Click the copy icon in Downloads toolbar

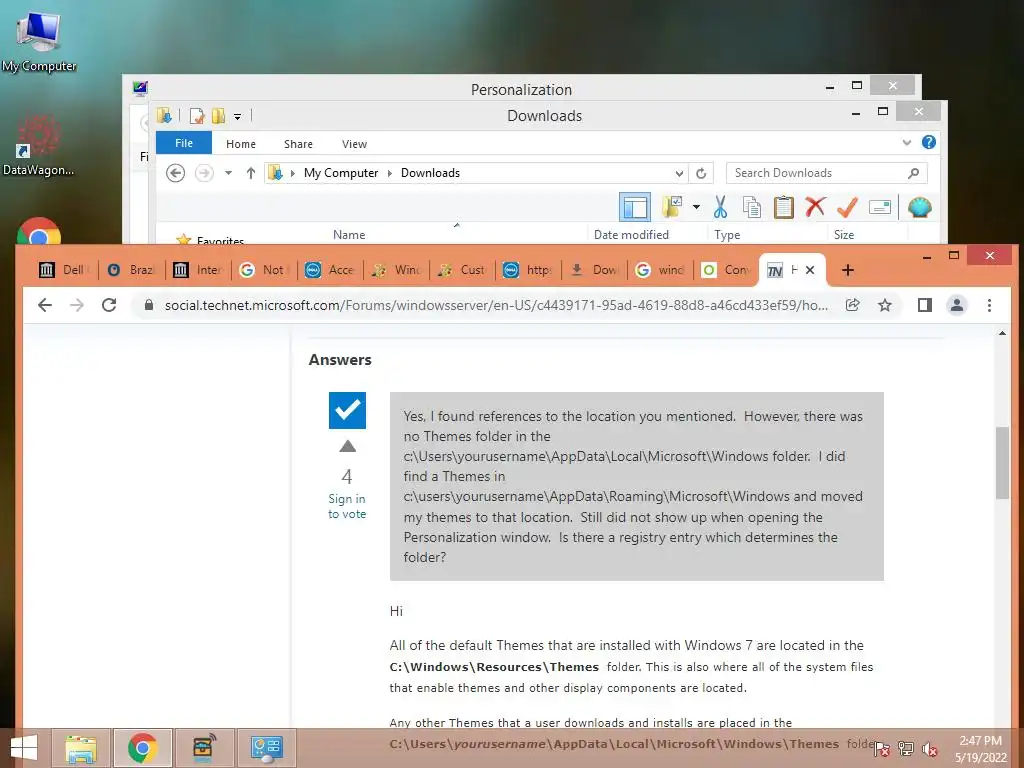pos(752,207)
